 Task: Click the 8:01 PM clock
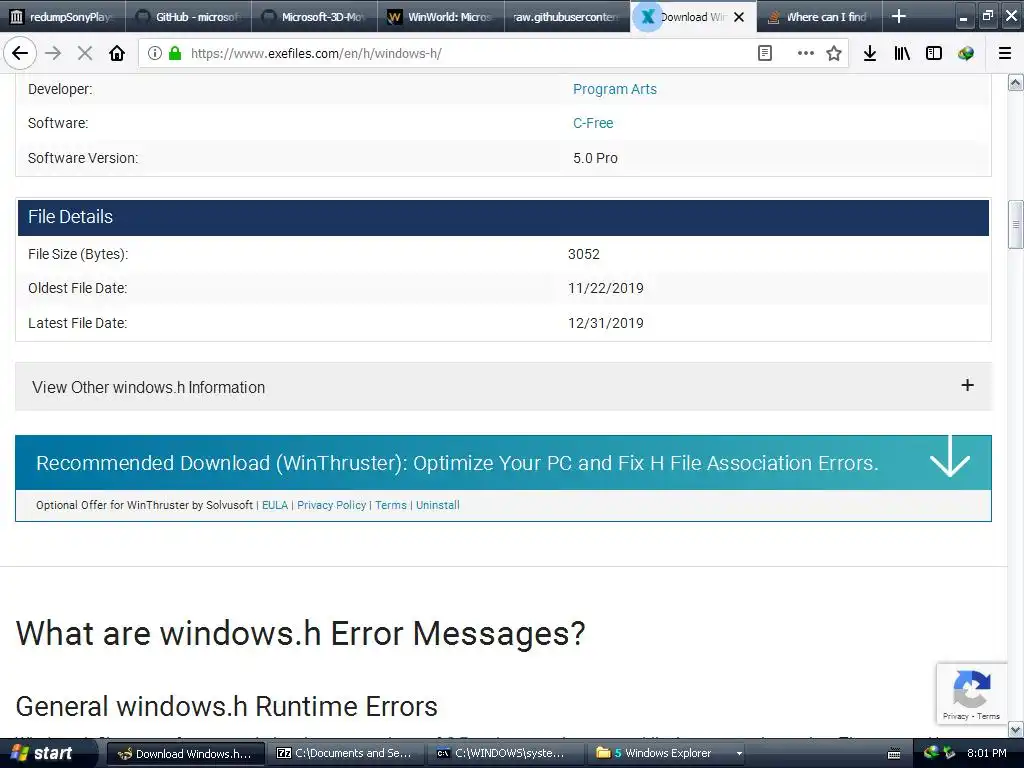[x=986, y=753]
